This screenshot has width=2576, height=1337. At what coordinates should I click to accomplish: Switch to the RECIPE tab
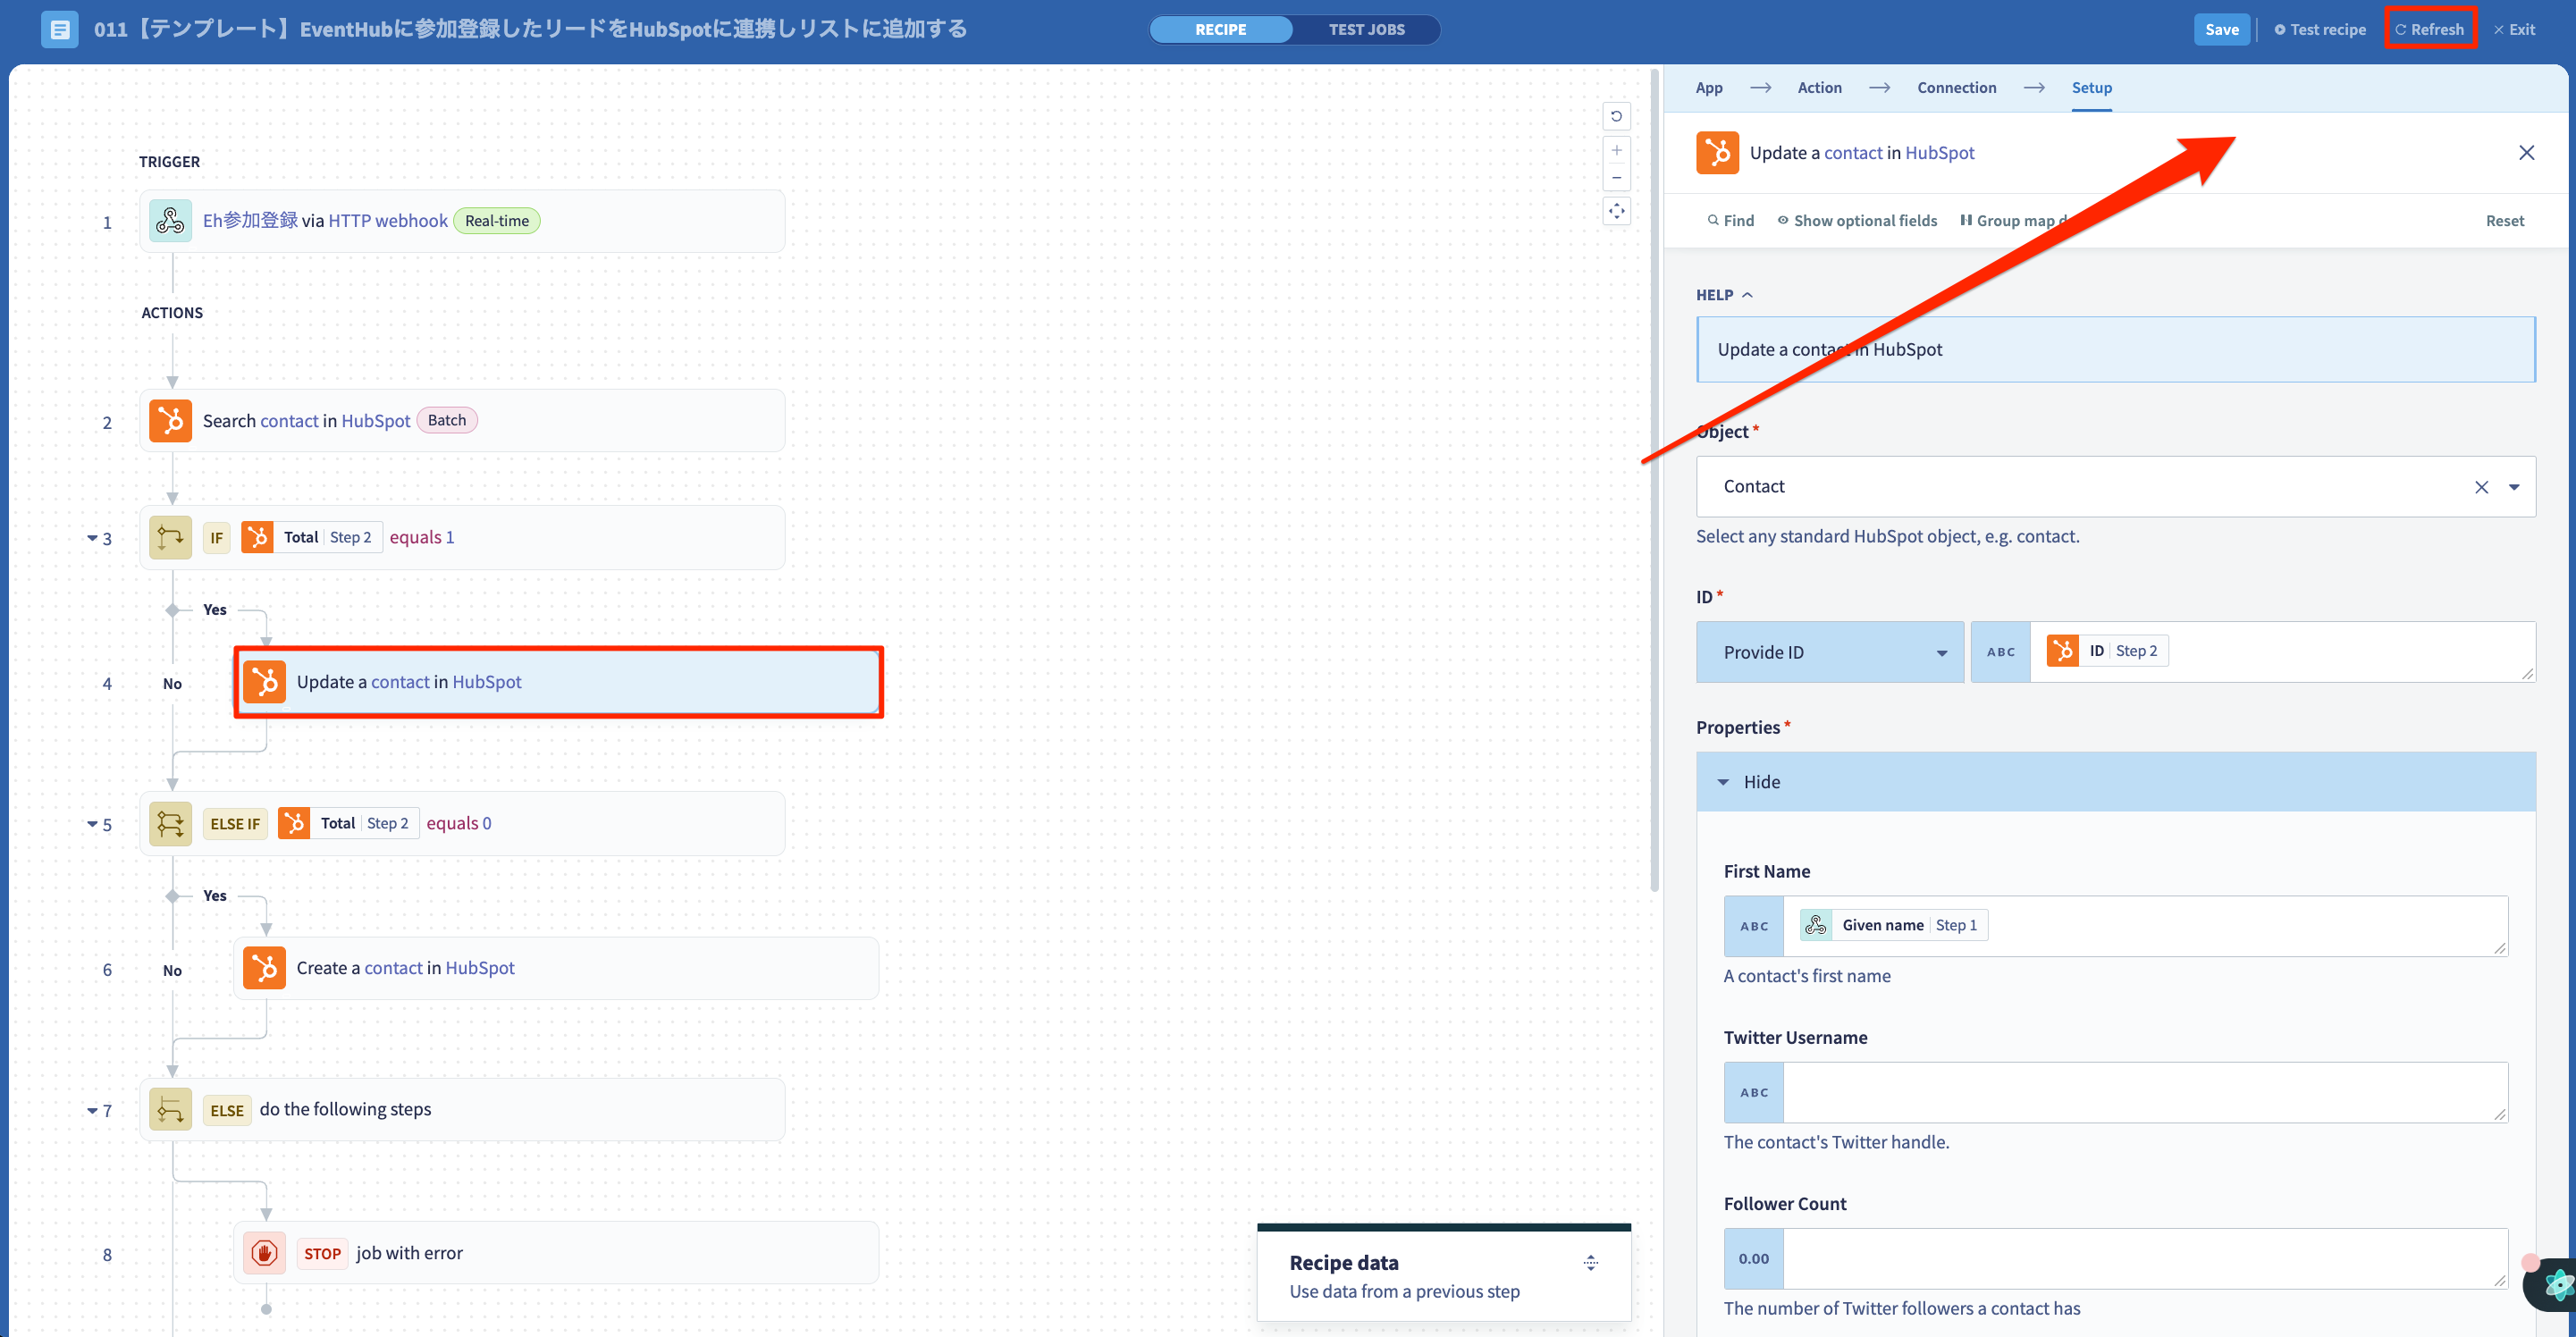tap(1220, 29)
